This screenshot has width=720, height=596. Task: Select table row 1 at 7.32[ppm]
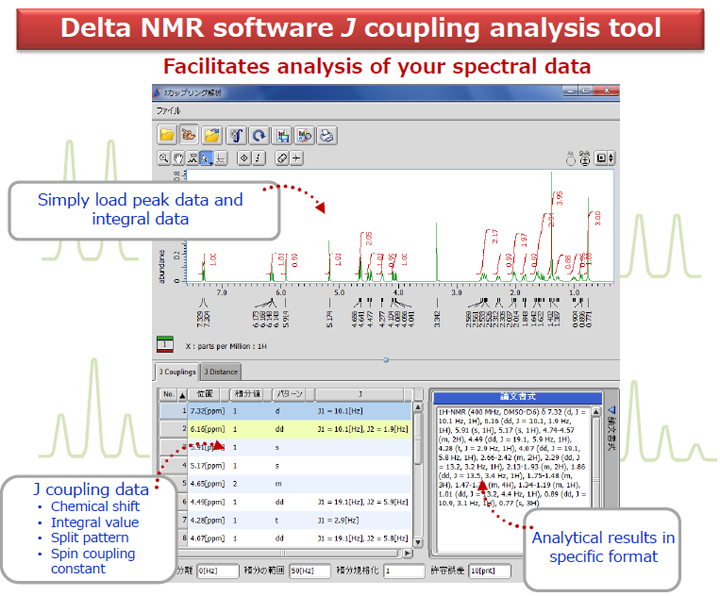tap(285, 411)
